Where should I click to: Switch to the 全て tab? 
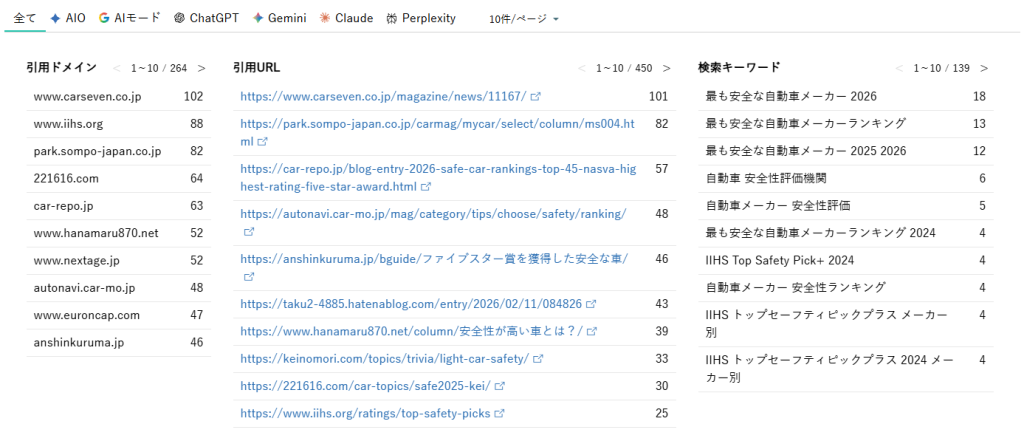pyautogui.click(x=25, y=18)
